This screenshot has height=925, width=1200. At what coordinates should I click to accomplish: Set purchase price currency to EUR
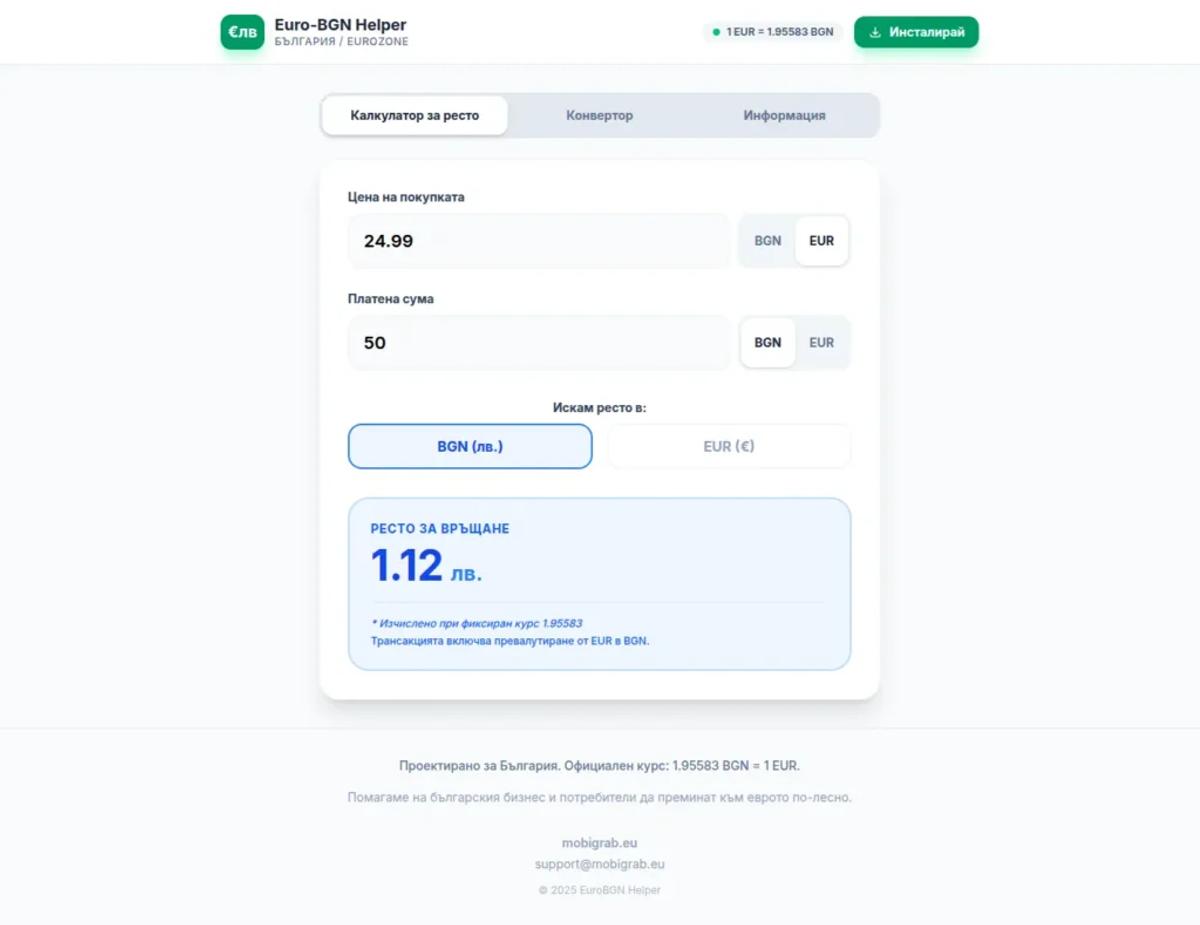(822, 241)
